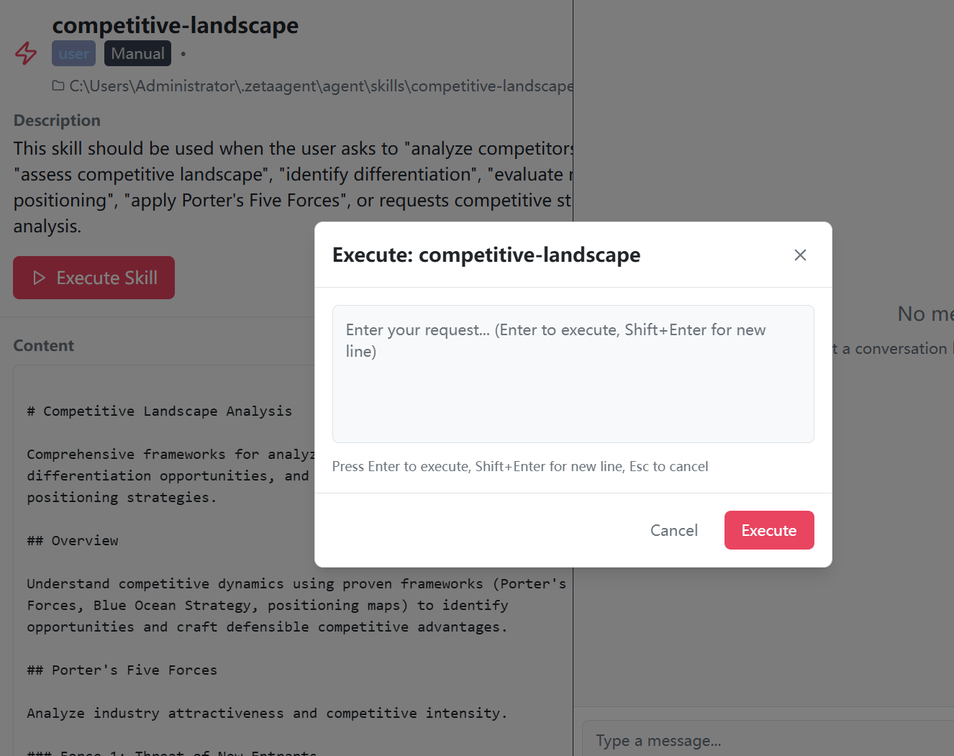Click the user badge under the title
Viewport: 954px width, 756px height.
[73, 53]
